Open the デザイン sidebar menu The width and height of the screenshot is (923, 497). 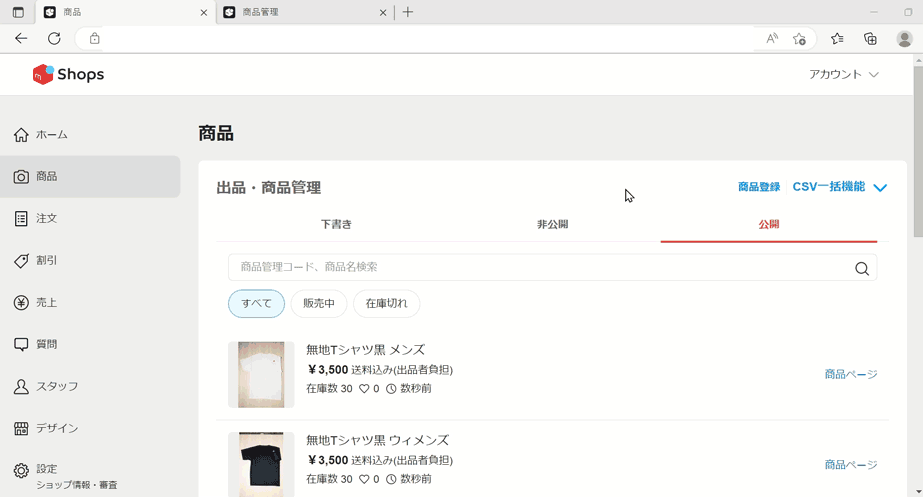(90, 428)
